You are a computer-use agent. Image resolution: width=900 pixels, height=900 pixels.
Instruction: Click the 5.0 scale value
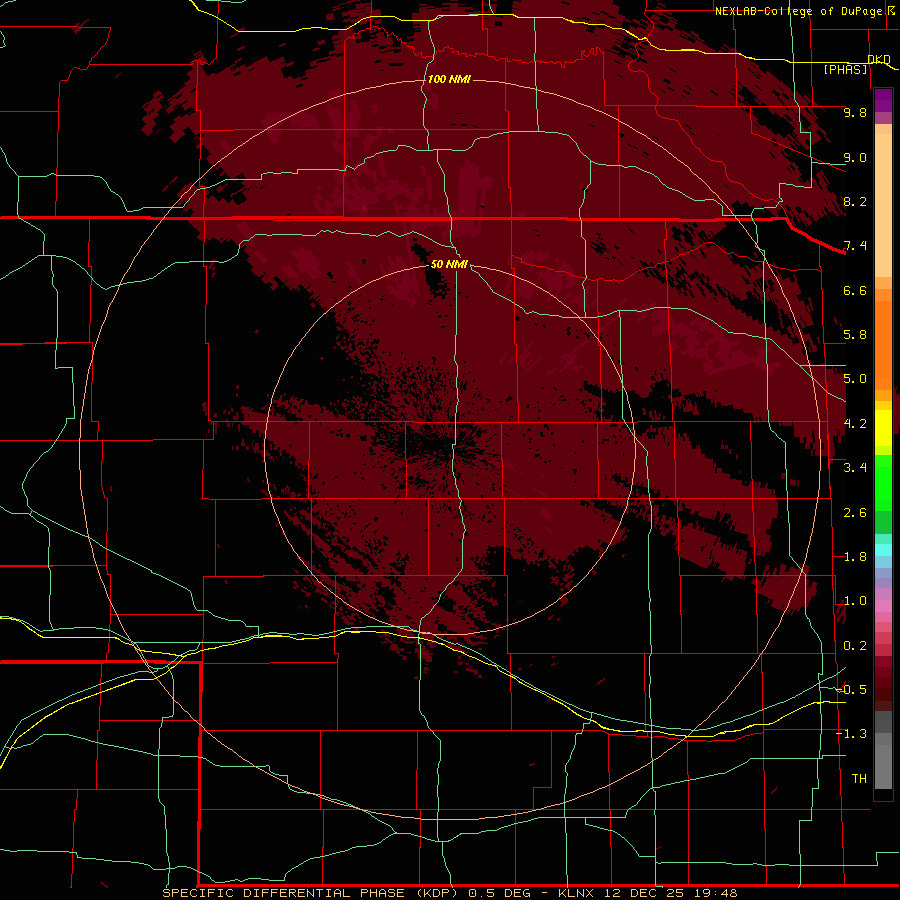click(855, 379)
